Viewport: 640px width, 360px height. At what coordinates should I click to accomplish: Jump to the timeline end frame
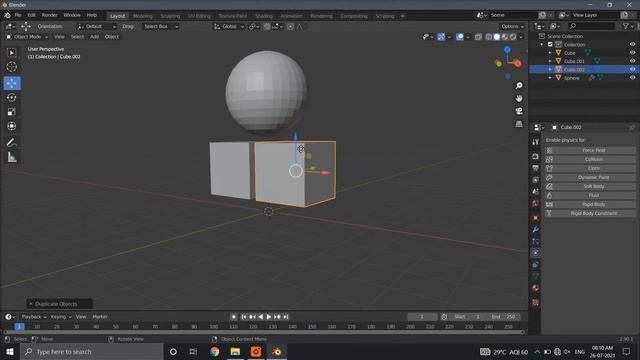(x=286, y=317)
